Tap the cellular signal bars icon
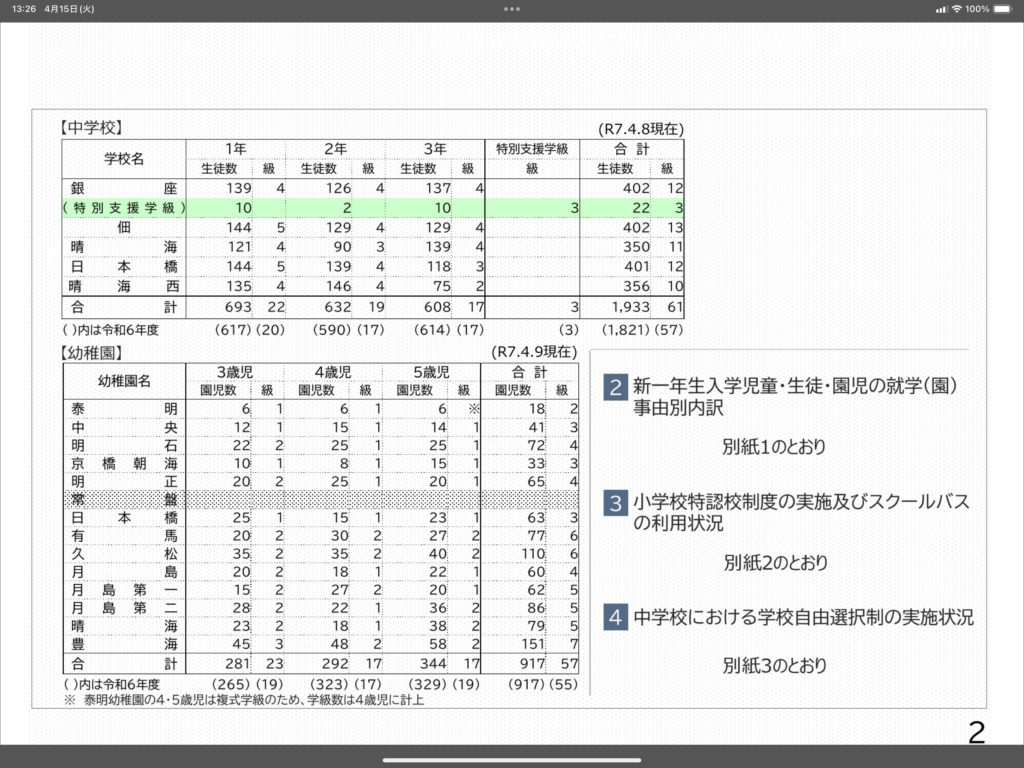The height and width of the screenshot is (768, 1024). (x=942, y=9)
